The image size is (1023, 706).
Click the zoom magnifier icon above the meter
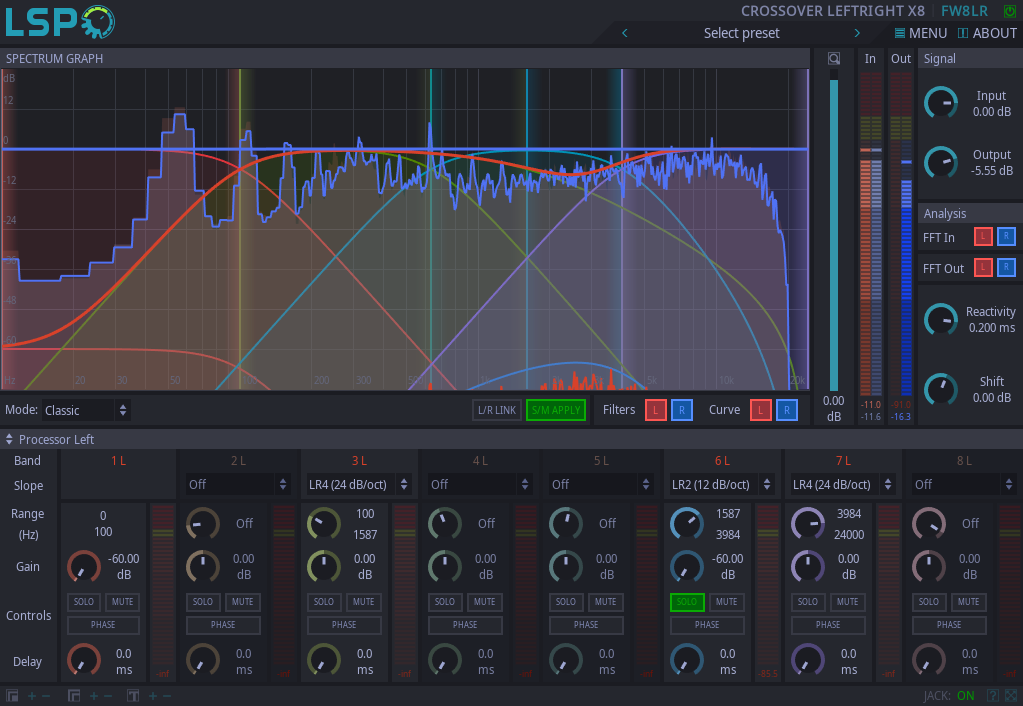coord(834,59)
